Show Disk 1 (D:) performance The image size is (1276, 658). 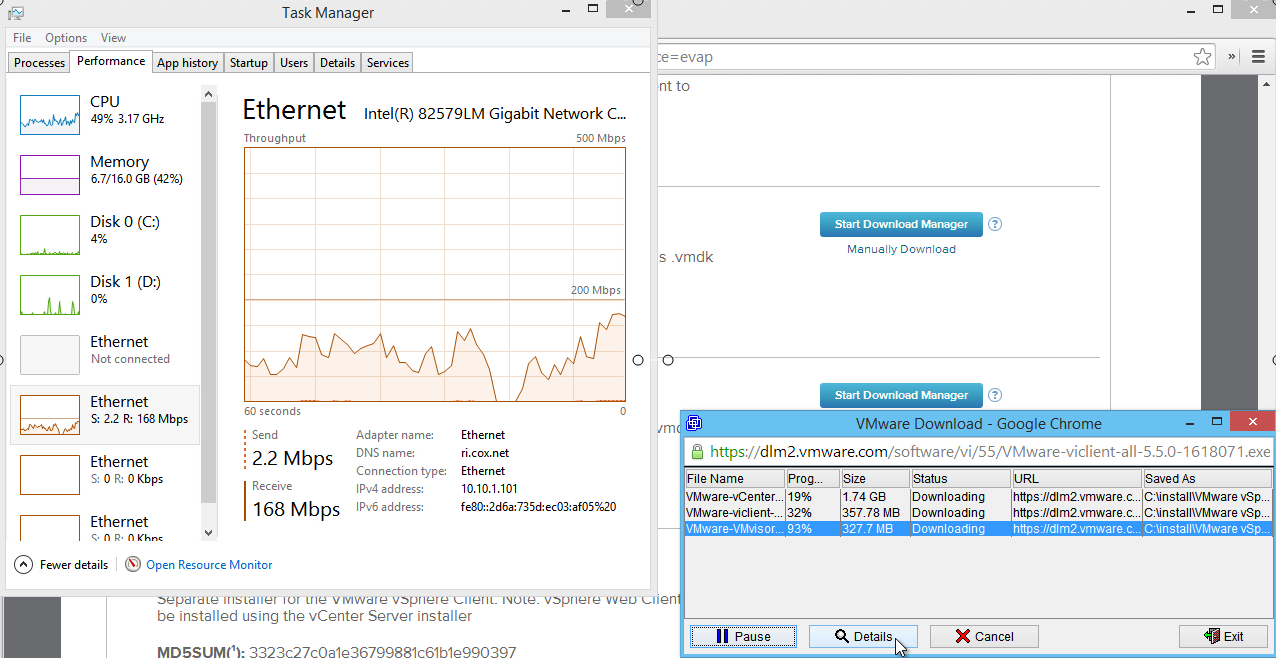tap(105, 294)
